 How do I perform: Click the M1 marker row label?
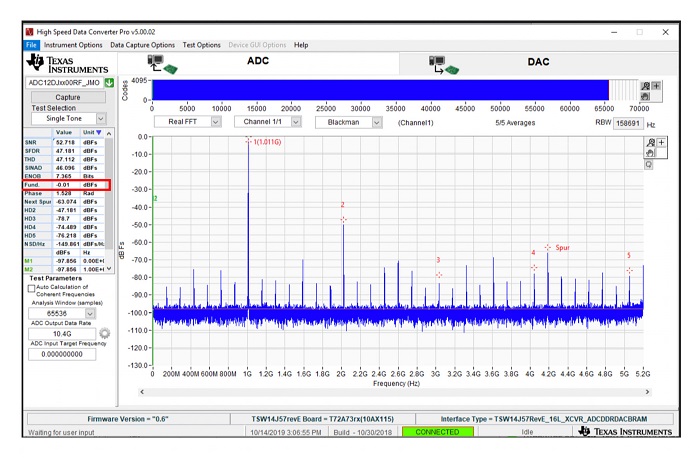tap(29, 261)
